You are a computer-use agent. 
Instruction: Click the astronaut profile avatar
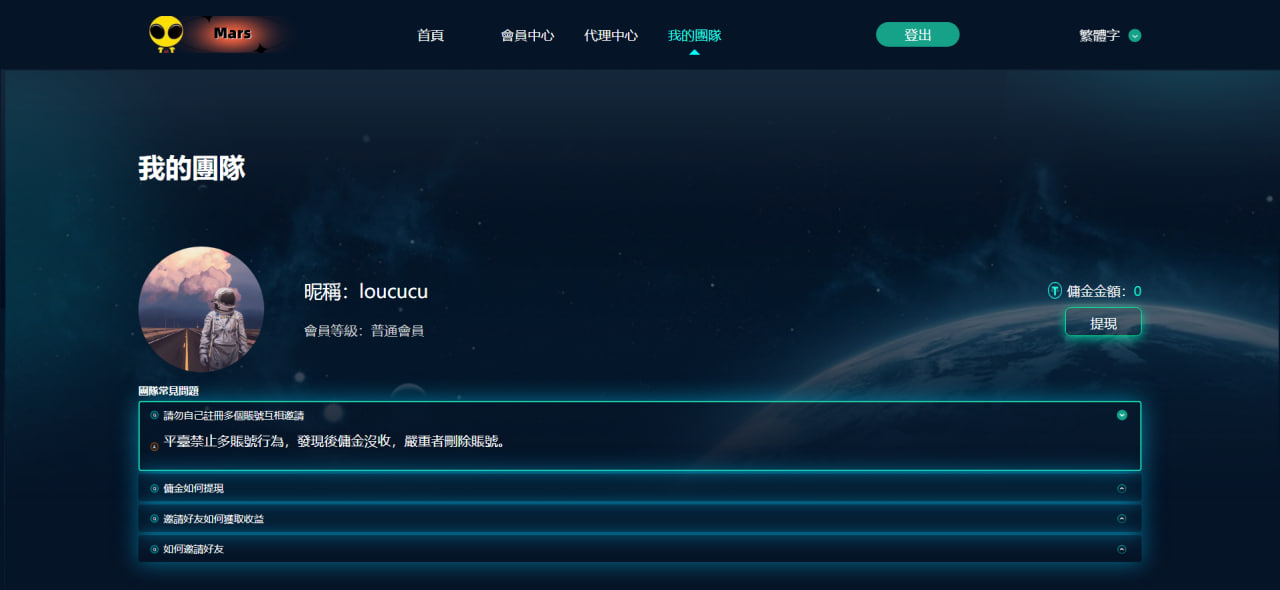tap(201, 309)
